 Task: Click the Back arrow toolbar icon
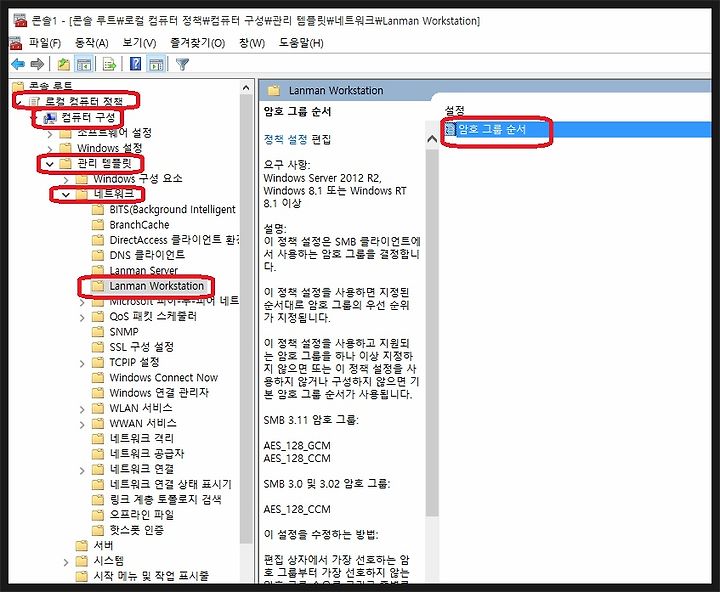tap(18, 64)
